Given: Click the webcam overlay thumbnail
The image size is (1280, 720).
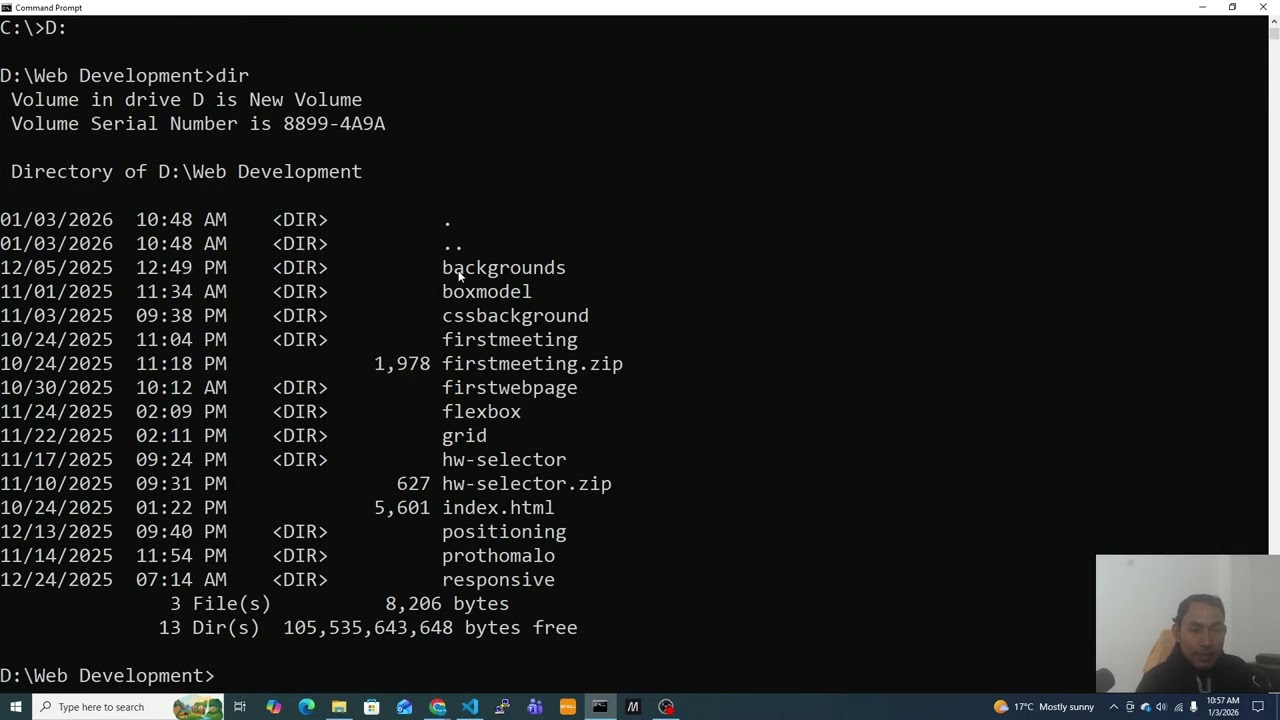Looking at the screenshot, I should tap(1186, 624).
